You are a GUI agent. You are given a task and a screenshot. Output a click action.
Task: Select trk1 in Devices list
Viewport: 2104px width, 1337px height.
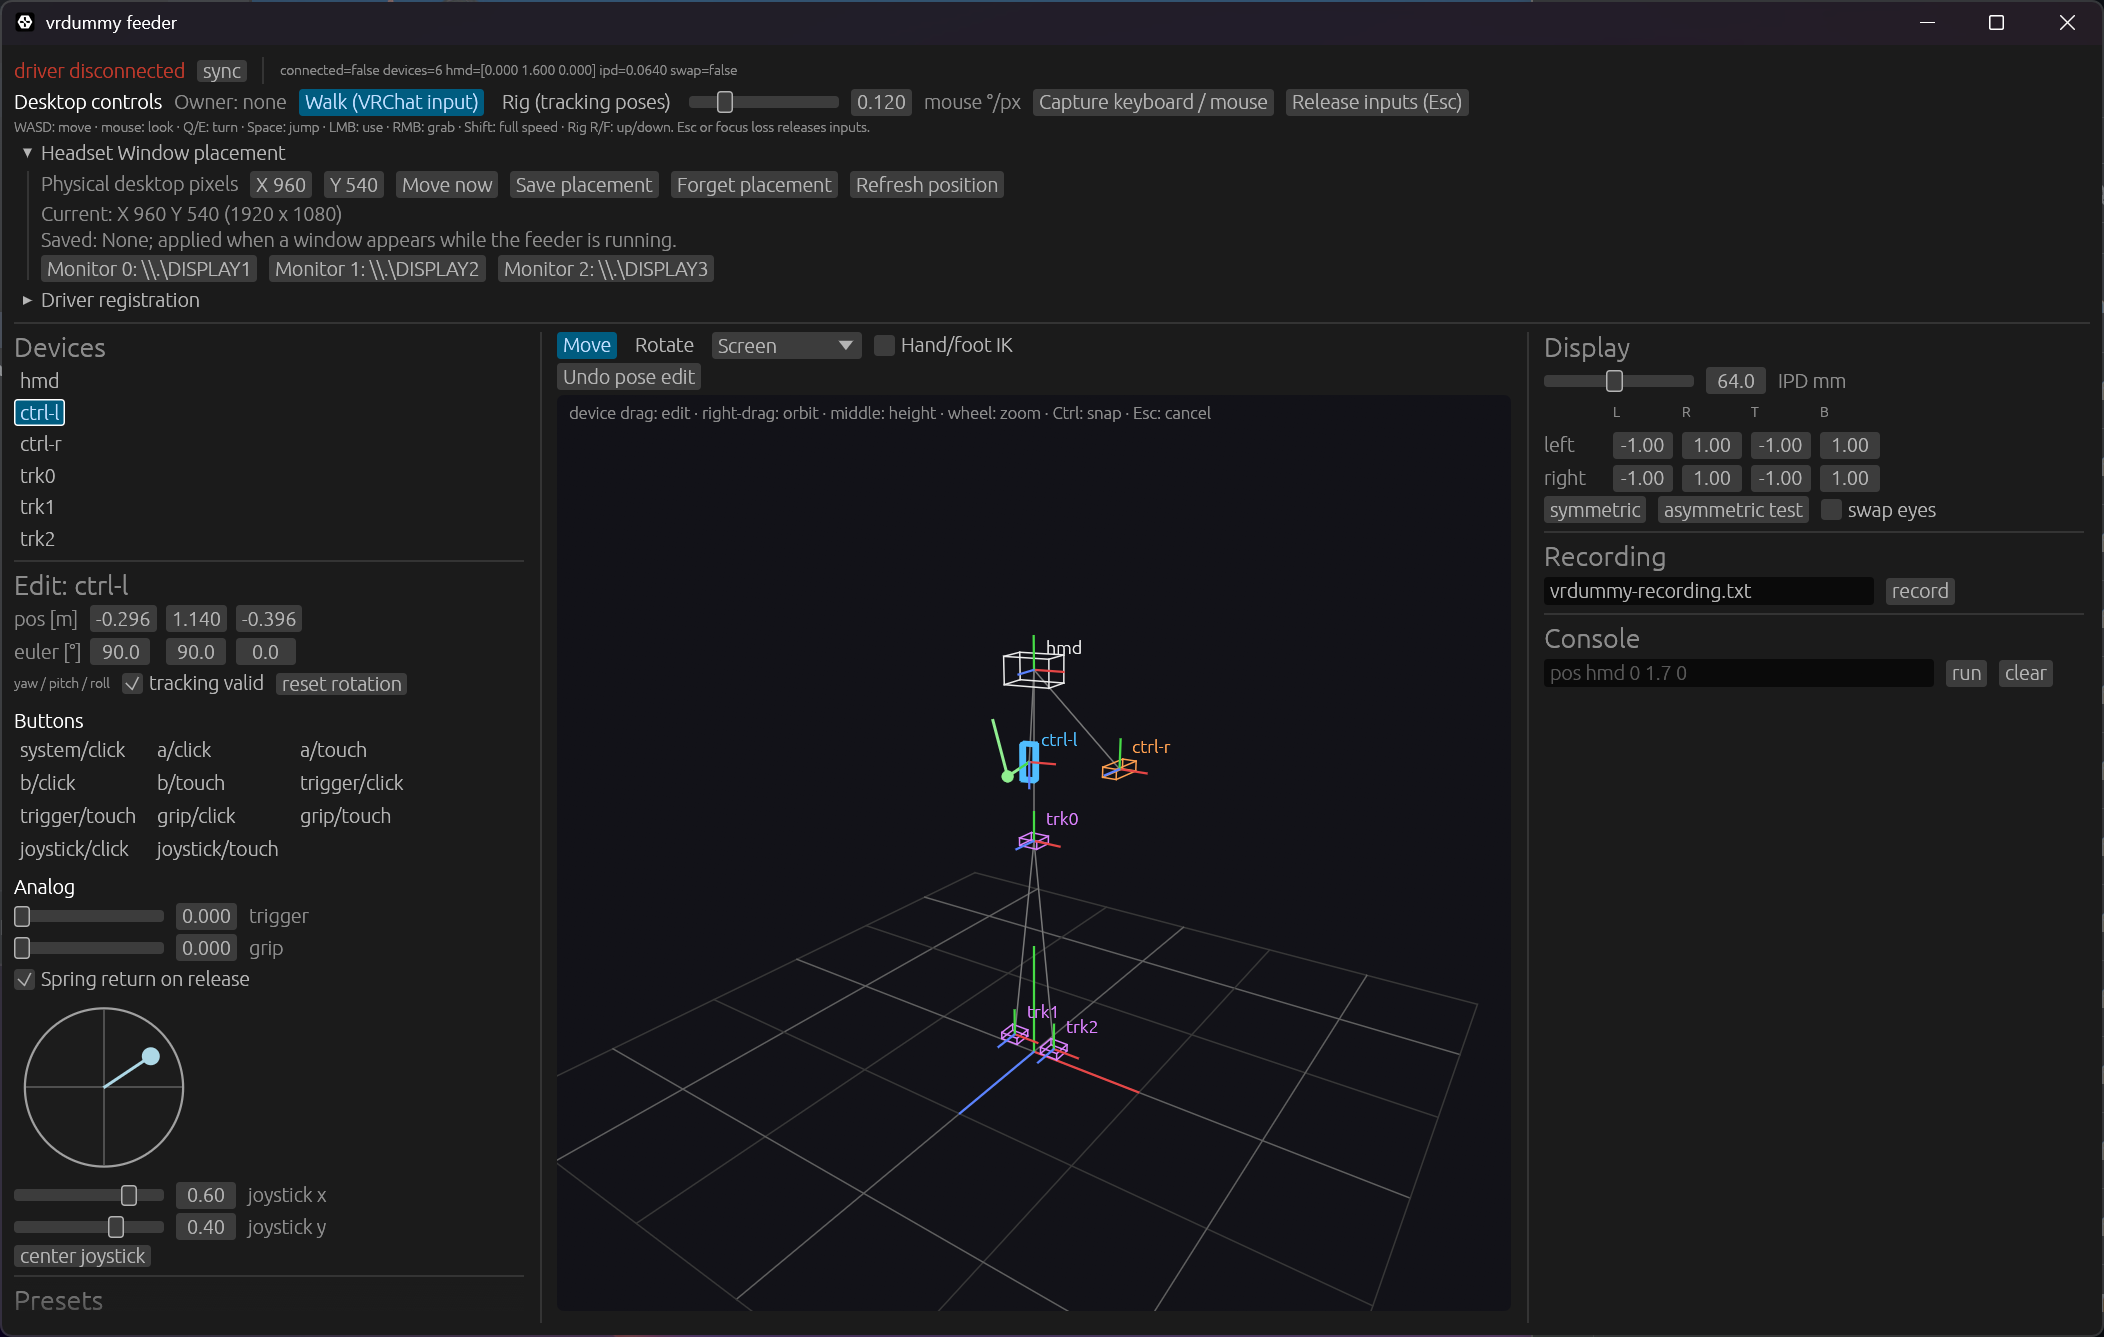tap(37, 507)
